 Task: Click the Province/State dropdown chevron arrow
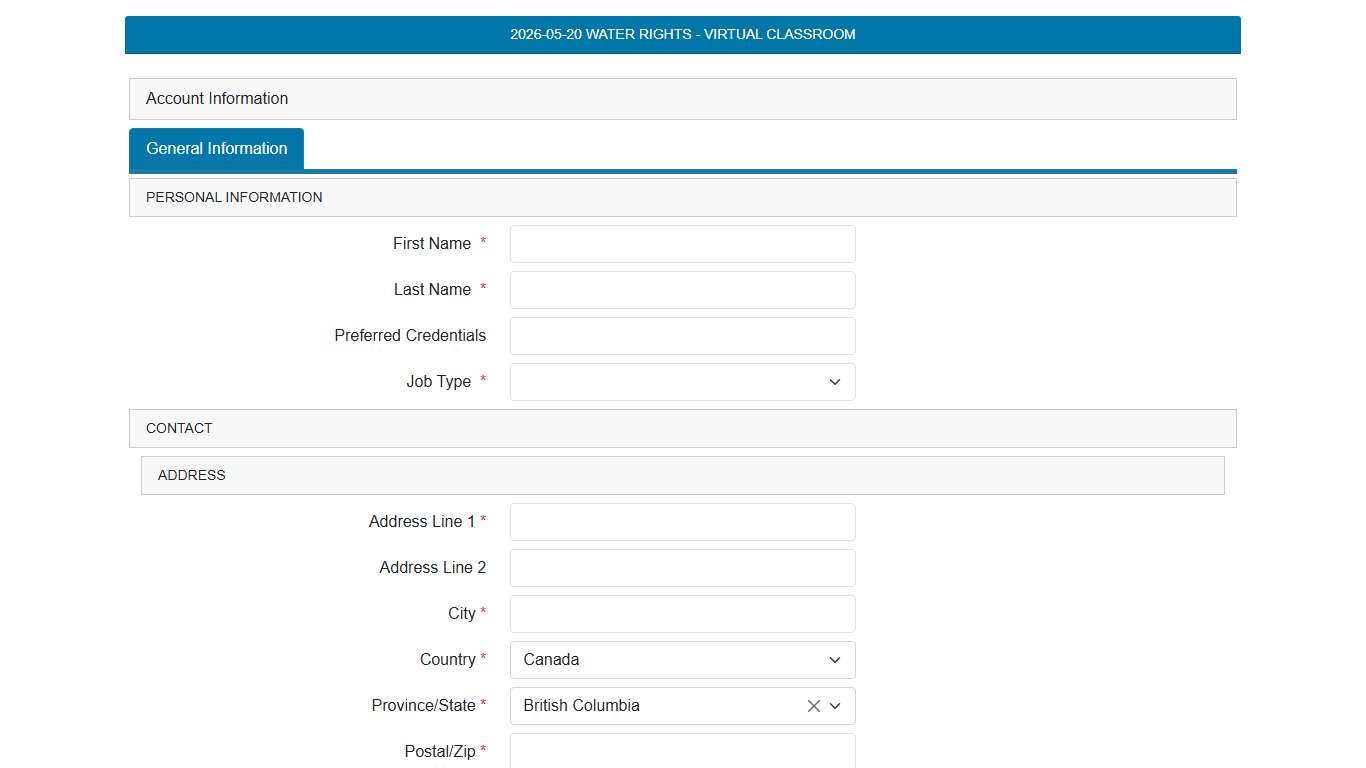pyautogui.click(x=836, y=706)
